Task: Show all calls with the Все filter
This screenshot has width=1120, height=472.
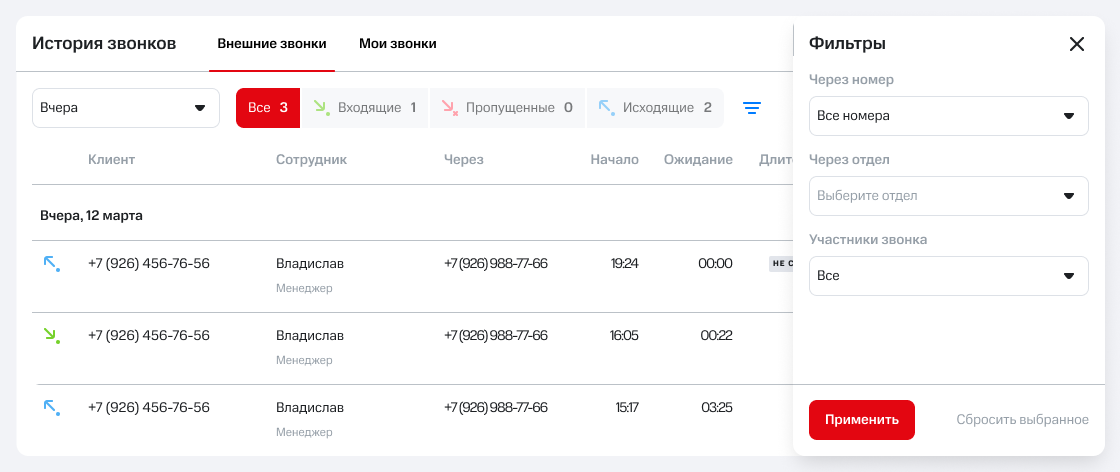Action: pyautogui.click(x=268, y=108)
